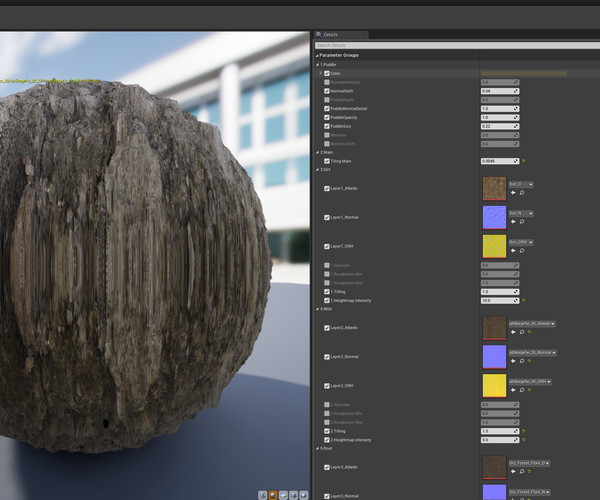Toggle Layer1_Albedo override checkbox
The height and width of the screenshot is (500, 600).
pos(327,189)
